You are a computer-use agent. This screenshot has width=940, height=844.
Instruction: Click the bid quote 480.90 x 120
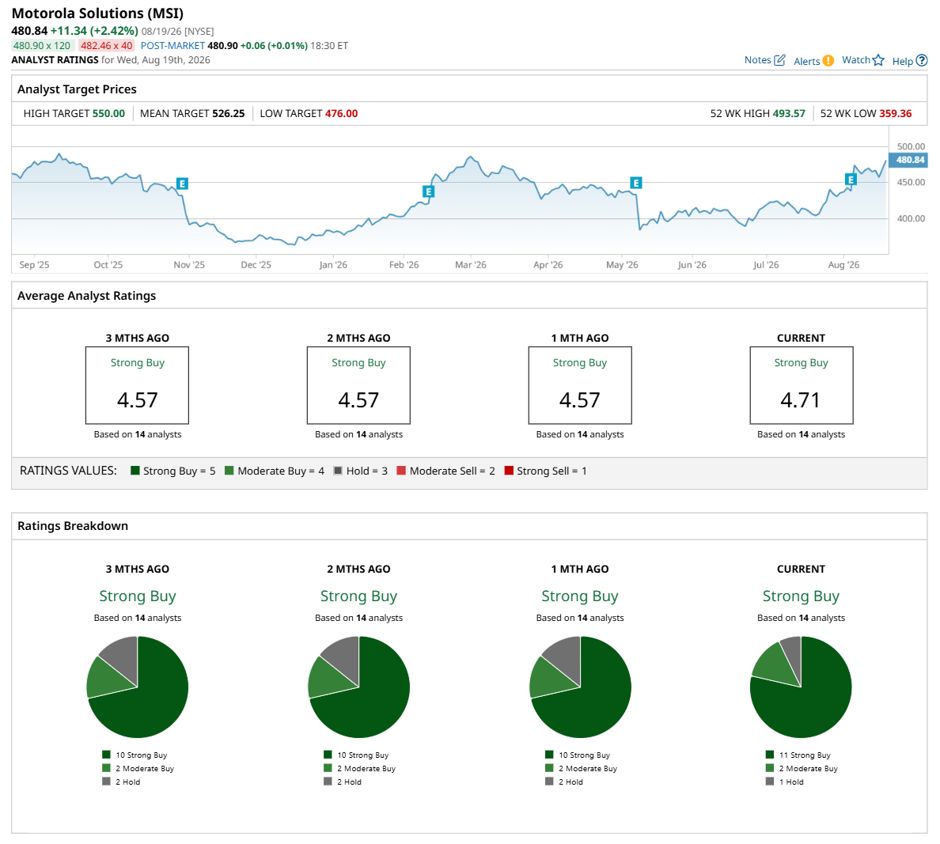click(42, 46)
